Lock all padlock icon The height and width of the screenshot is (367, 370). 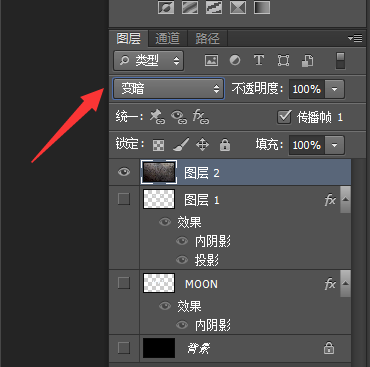coord(225,145)
